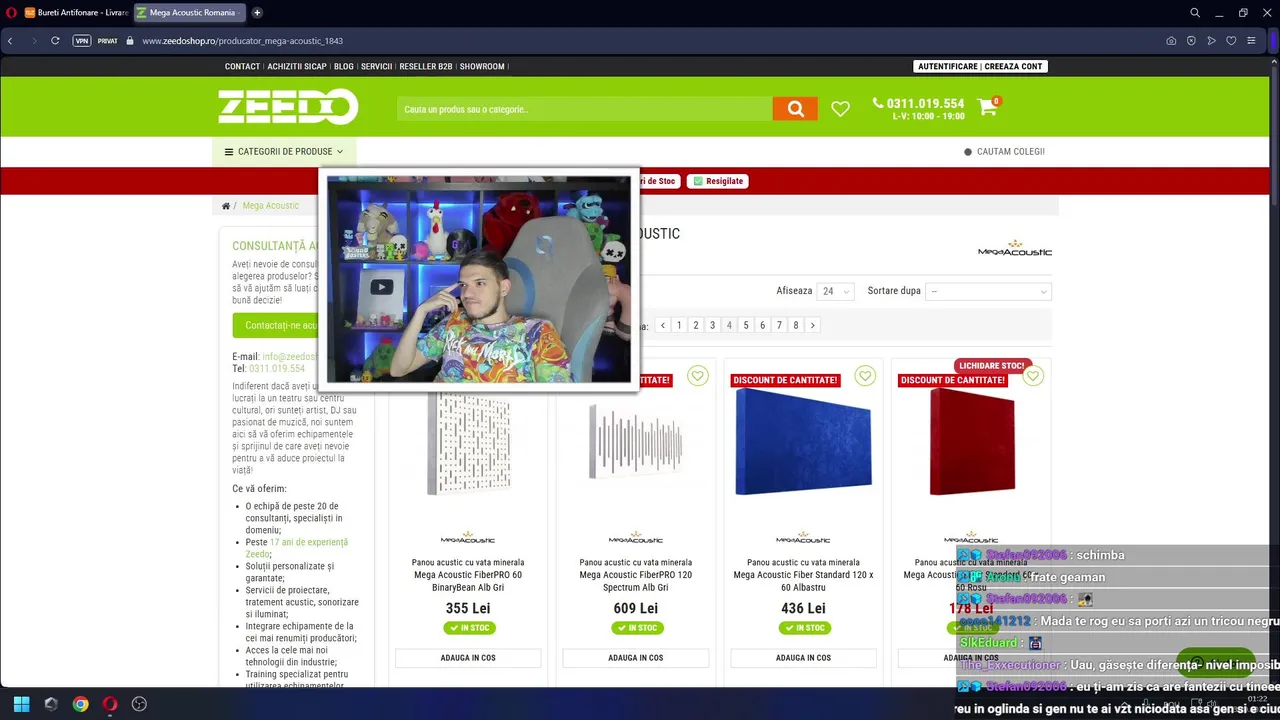Reload the page with the refresh icon

(x=55, y=41)
